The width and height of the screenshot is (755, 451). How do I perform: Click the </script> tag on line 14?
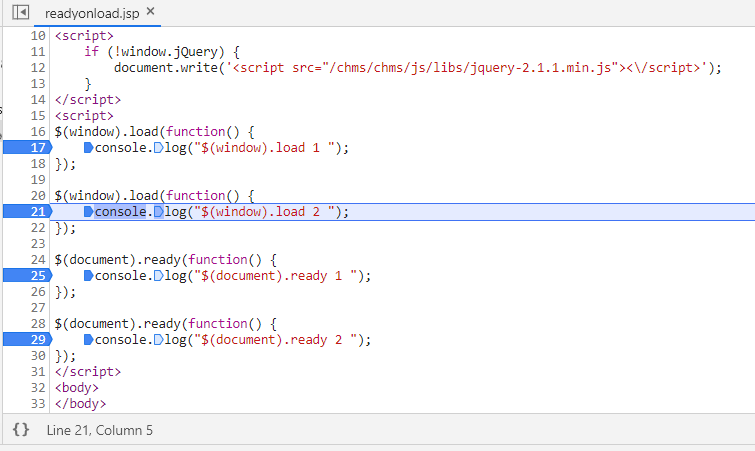click(x=88, y=100)
